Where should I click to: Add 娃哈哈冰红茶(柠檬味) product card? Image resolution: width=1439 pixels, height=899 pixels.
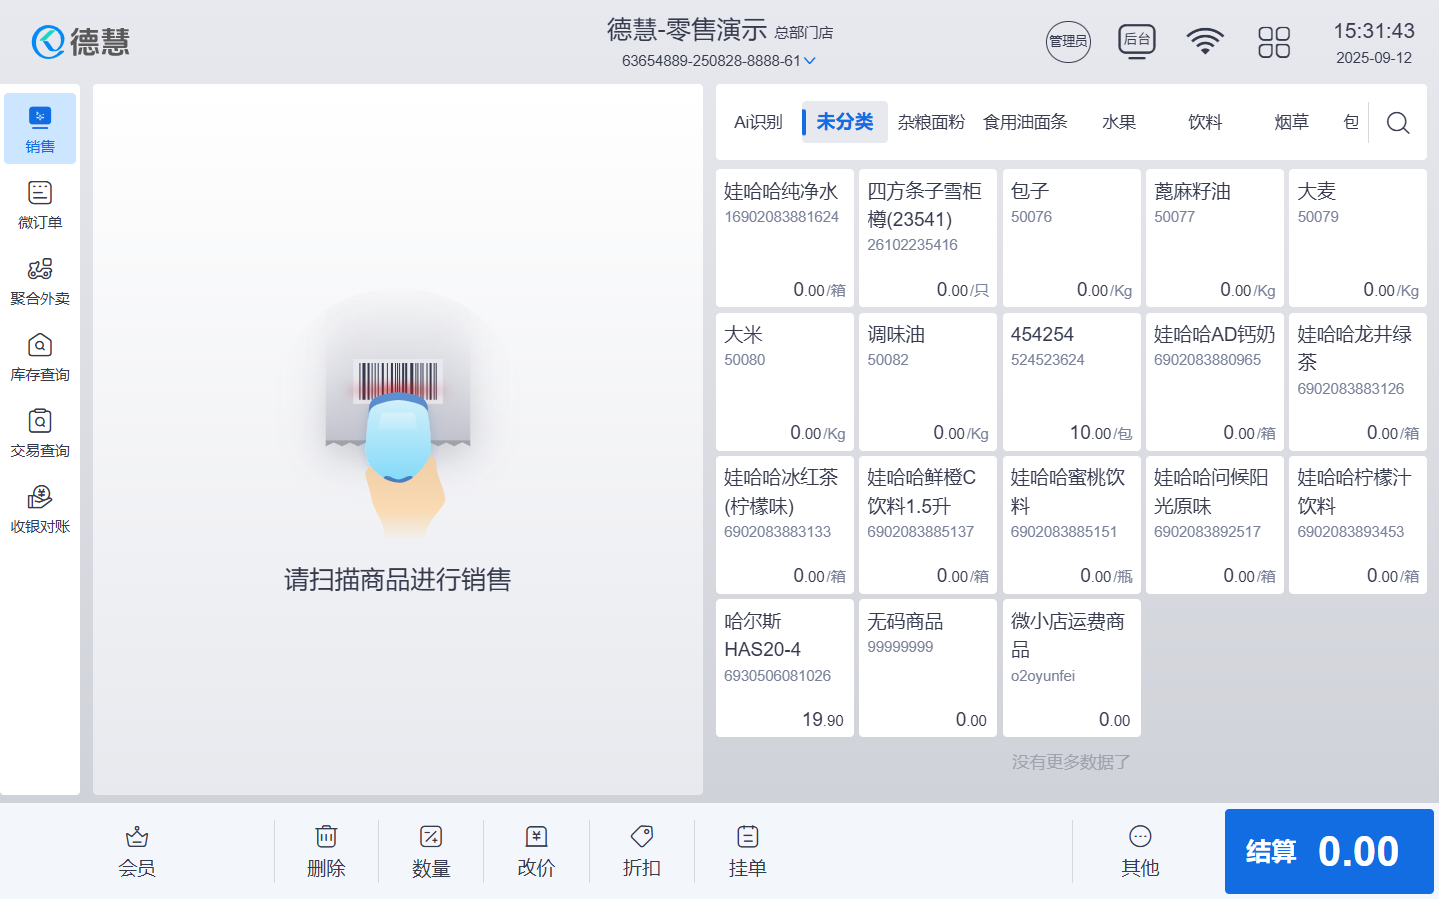point(785,524)
